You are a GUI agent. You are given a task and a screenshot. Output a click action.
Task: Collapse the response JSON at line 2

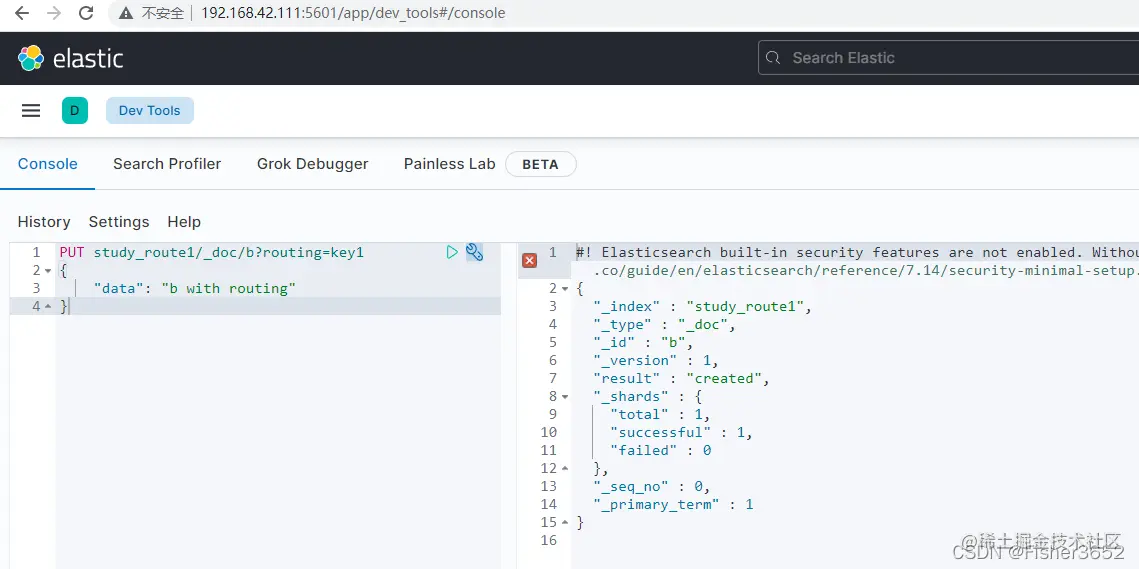point(565,289)
